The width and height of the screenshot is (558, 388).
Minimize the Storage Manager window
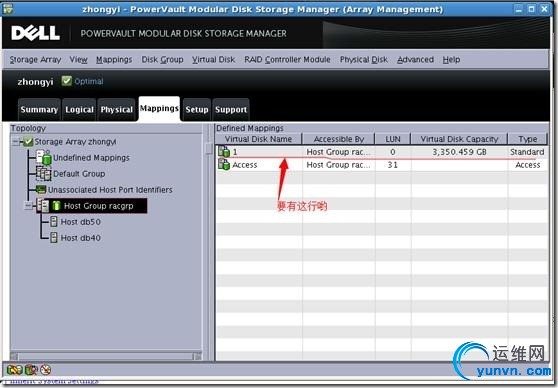519,9
